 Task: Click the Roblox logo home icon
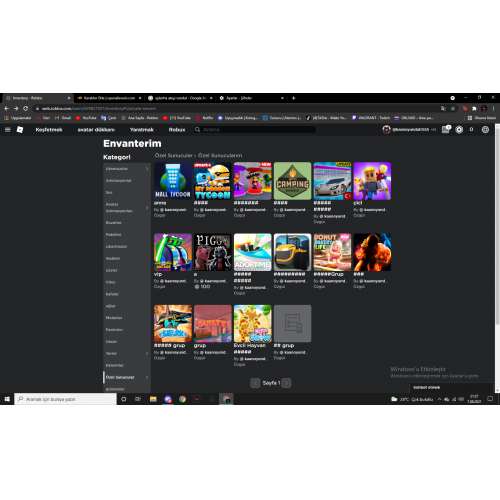click(x=20, y=130)
